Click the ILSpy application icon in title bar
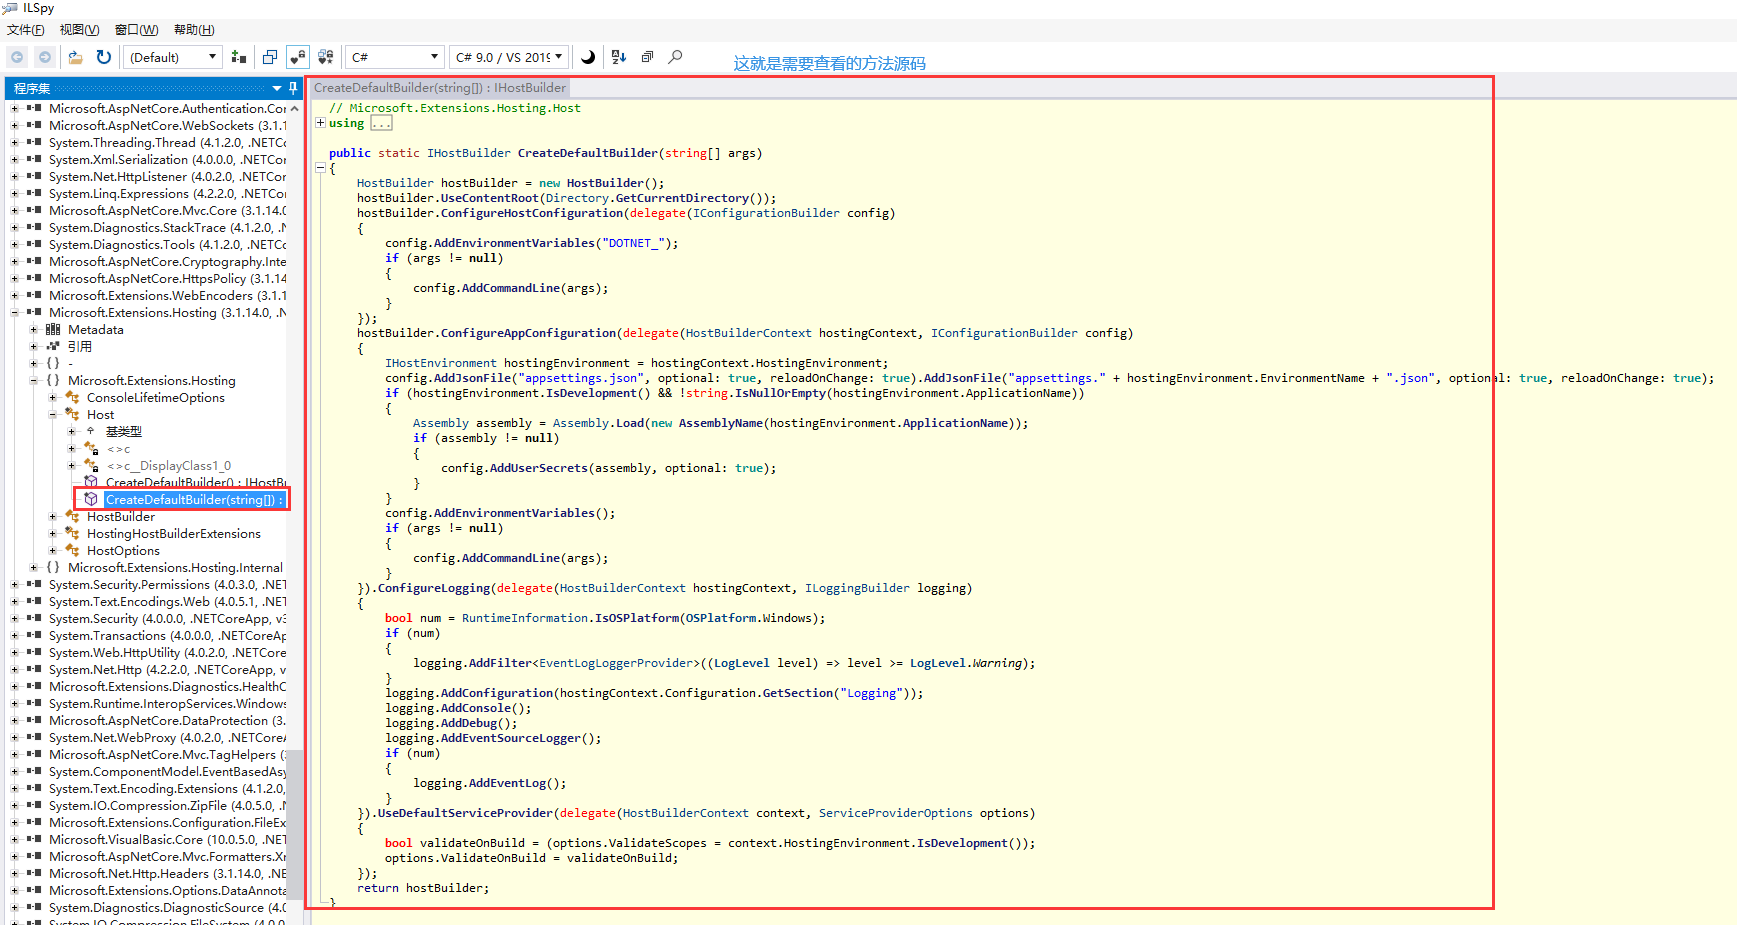Screen dimensions: 1737x925 coord(10,8)
